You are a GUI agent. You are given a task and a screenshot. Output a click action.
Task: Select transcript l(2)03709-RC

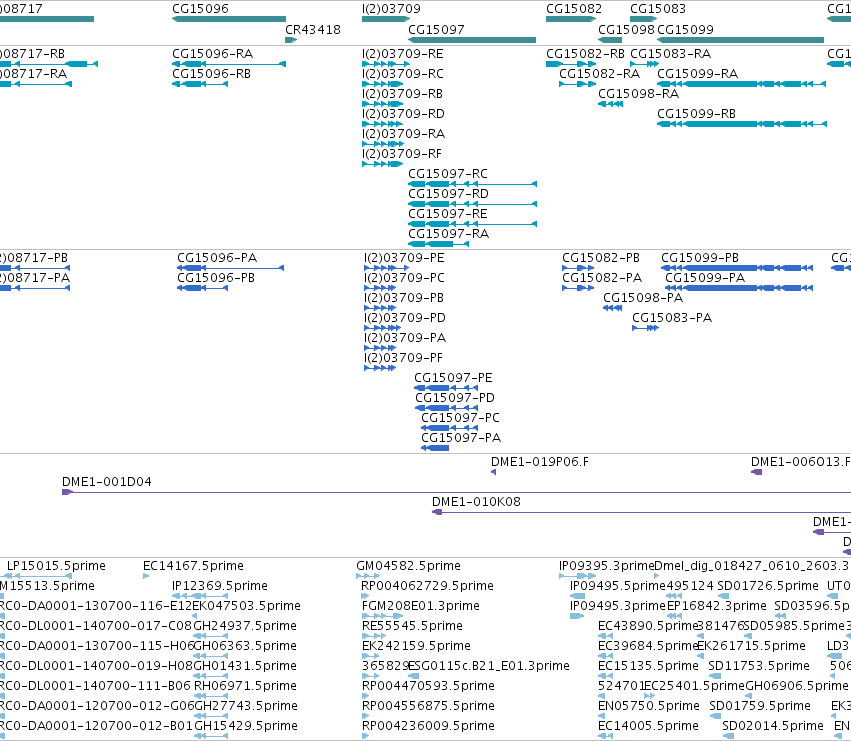(403, 74)
